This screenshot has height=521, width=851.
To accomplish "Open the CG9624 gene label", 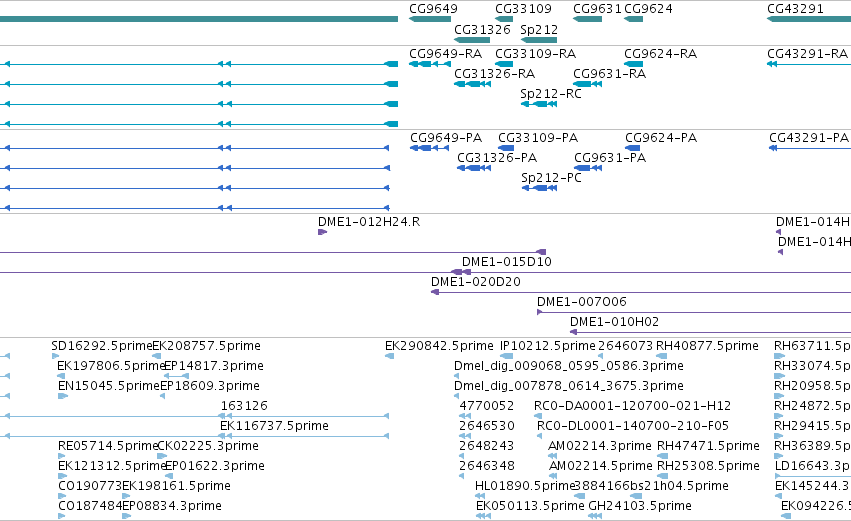I will click(x=648, y=9).
